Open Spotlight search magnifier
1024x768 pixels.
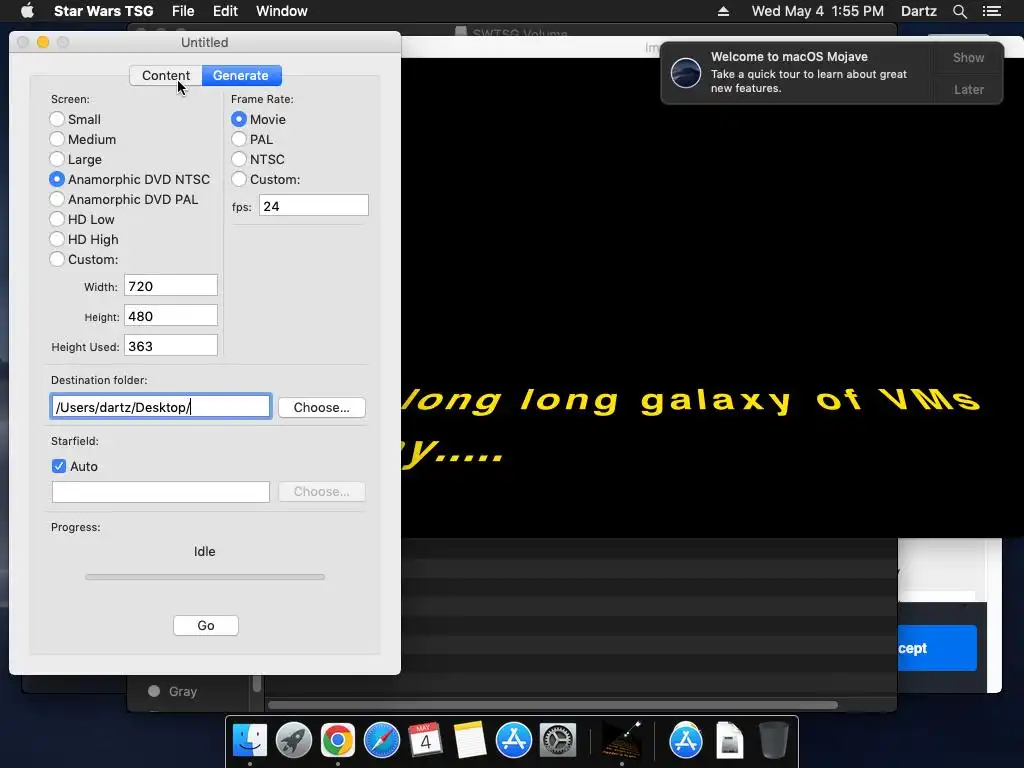click(959, 11)
